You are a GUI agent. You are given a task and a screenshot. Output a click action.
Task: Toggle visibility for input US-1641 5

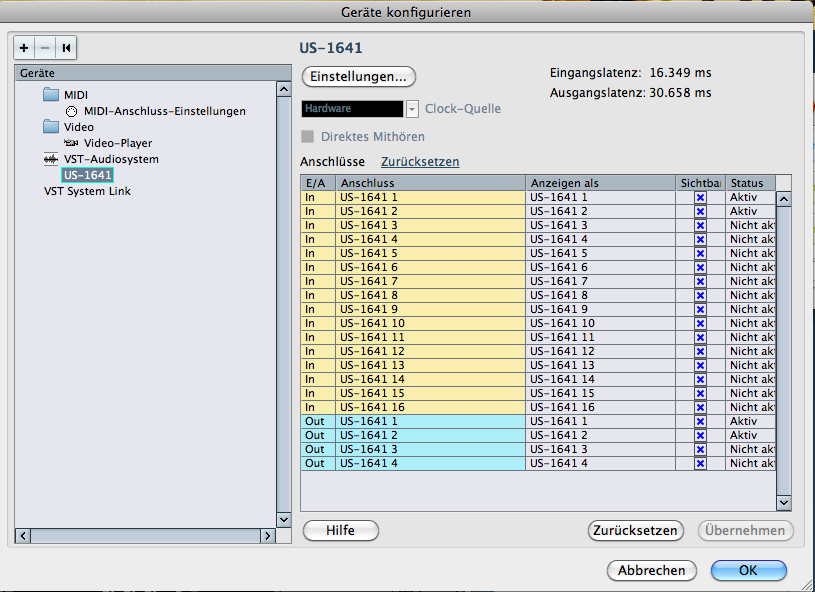[x=700, y=254]
